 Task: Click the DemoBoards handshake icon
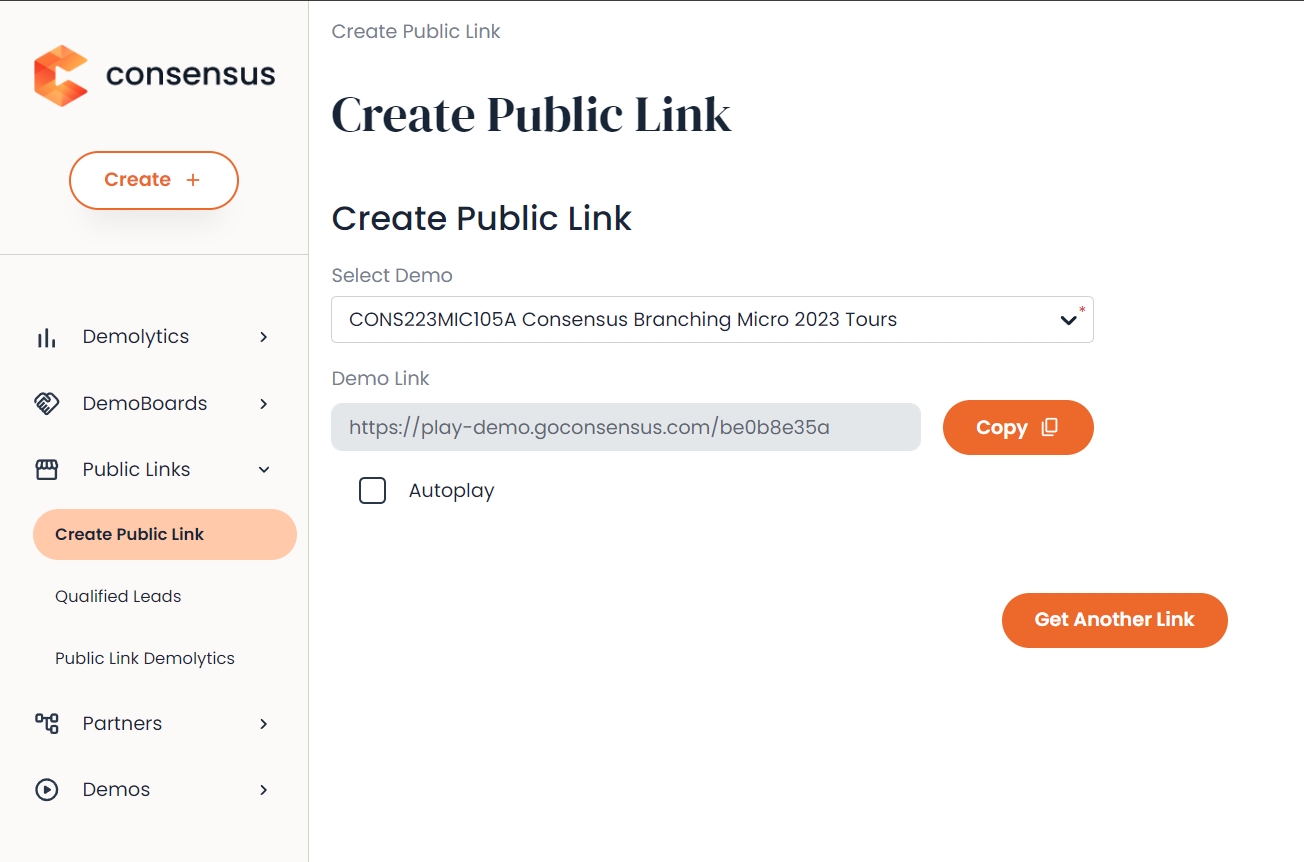[x=46, y=403]
